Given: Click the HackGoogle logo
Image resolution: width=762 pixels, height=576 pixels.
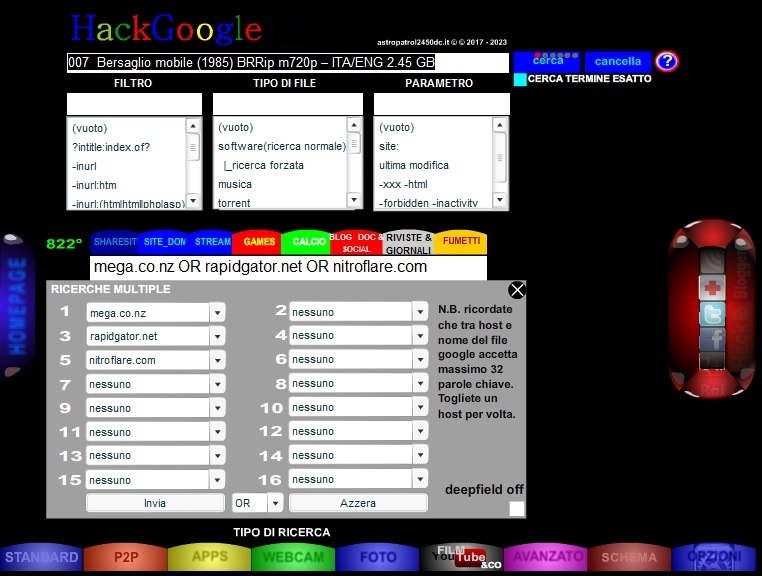Looking at the screenshot, I should point(166,28).
